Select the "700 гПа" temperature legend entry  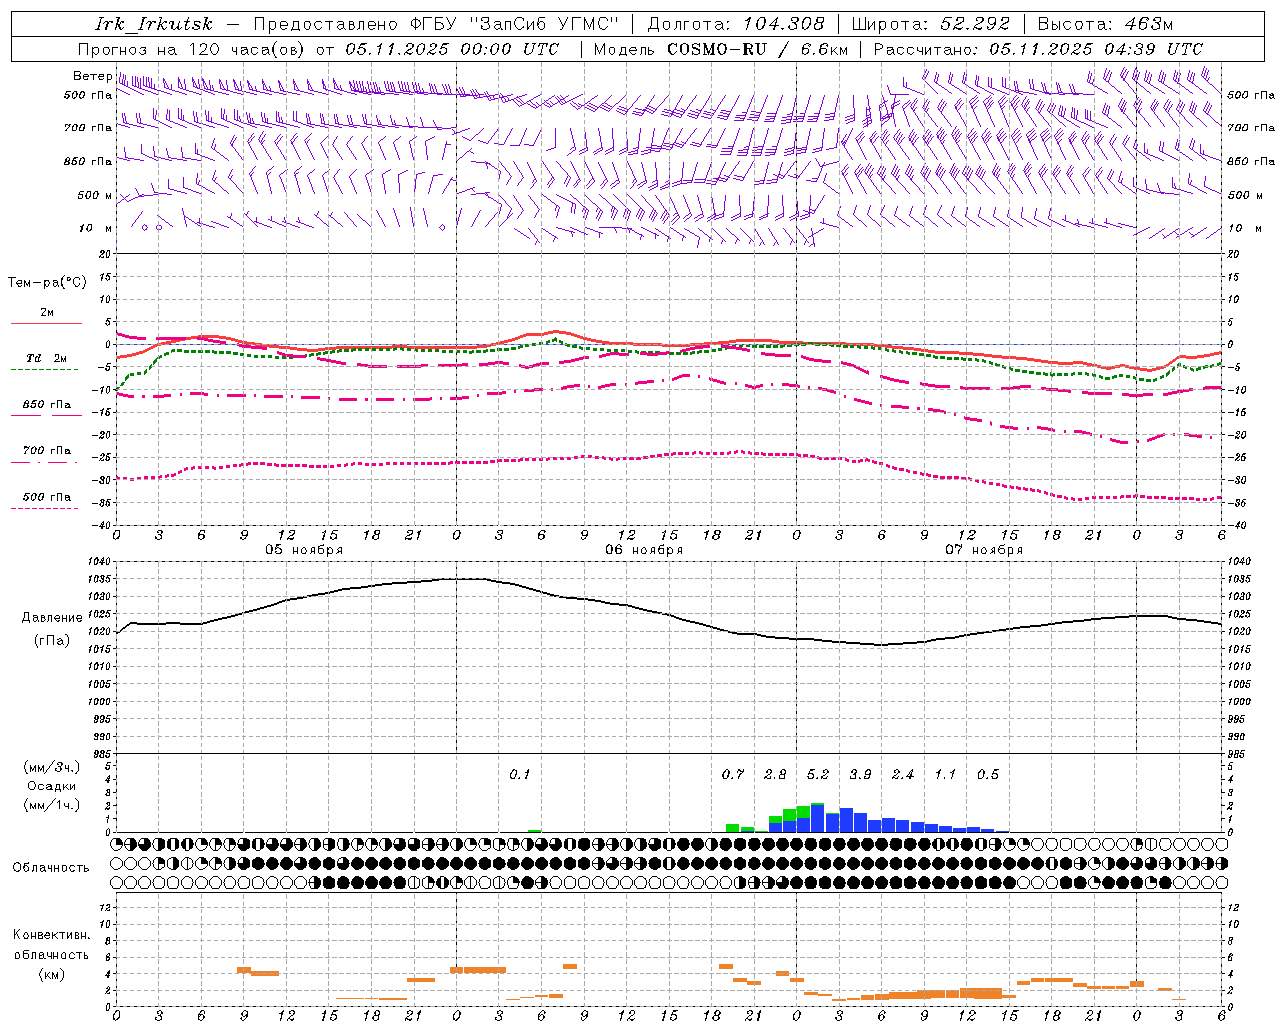(x=47, y=451)
